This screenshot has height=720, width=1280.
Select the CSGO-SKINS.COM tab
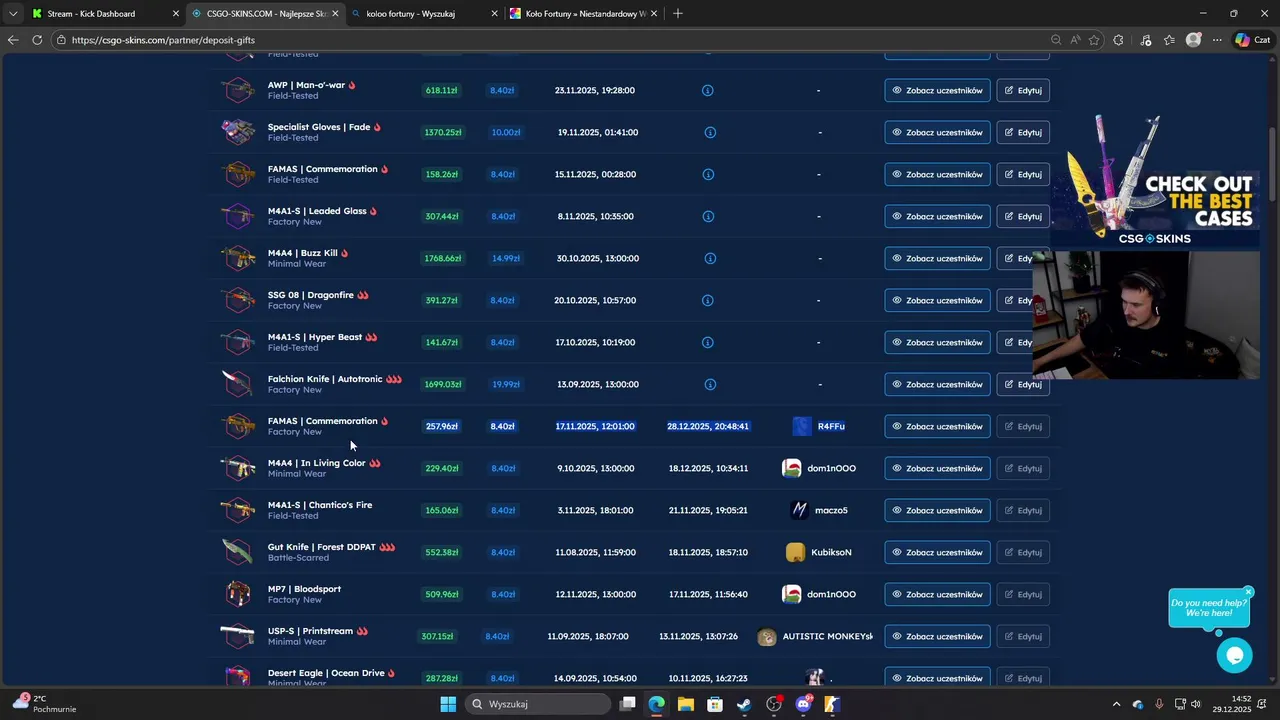click(x=265, y=13)
